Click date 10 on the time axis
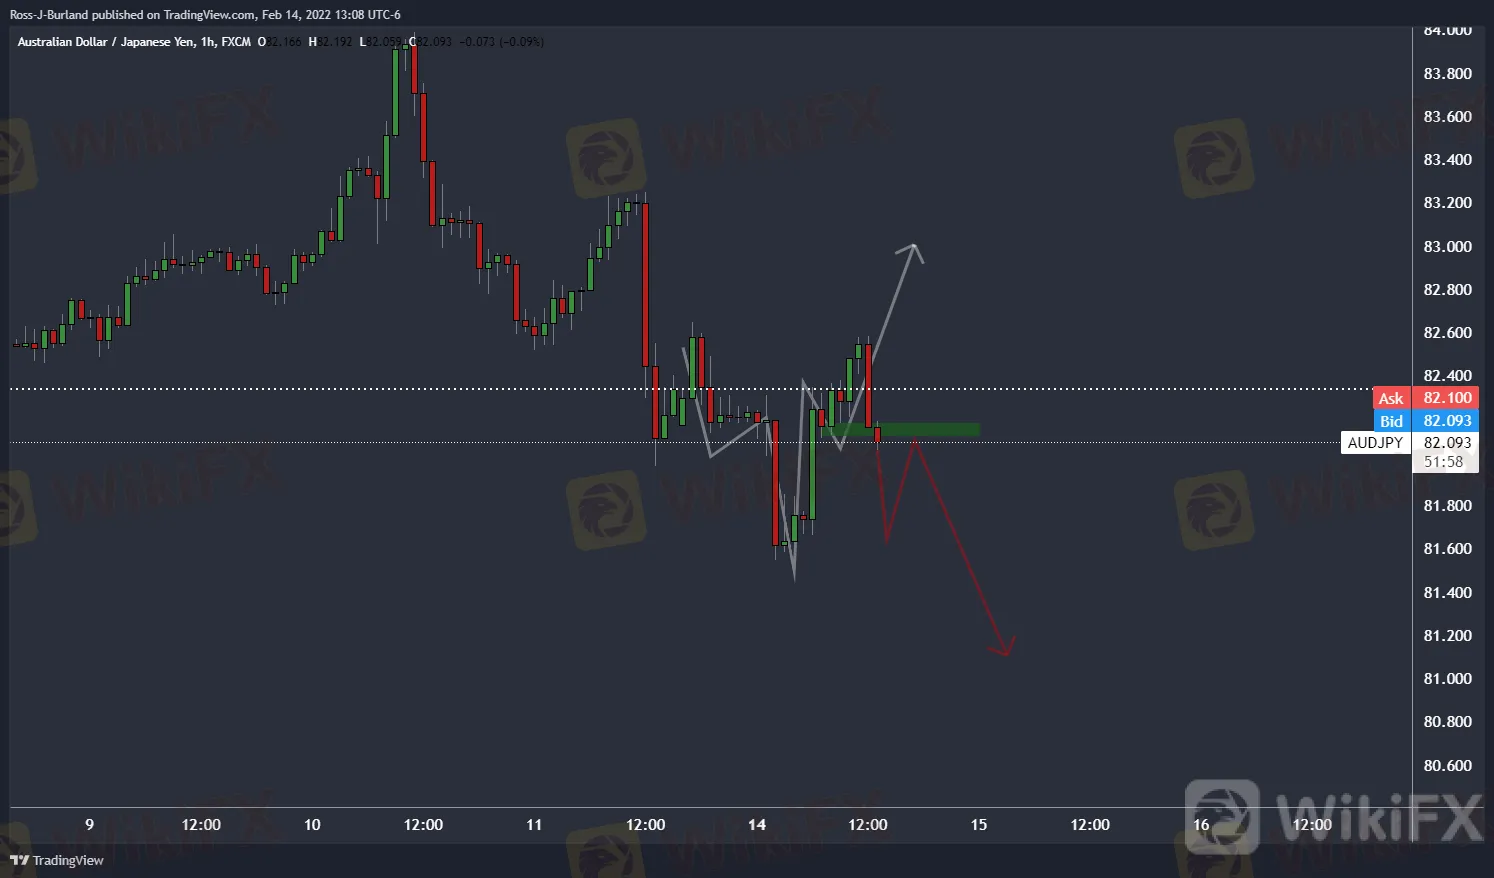Image resolution: width=1494 pixels, height=878 pixels. click(312, 825)
